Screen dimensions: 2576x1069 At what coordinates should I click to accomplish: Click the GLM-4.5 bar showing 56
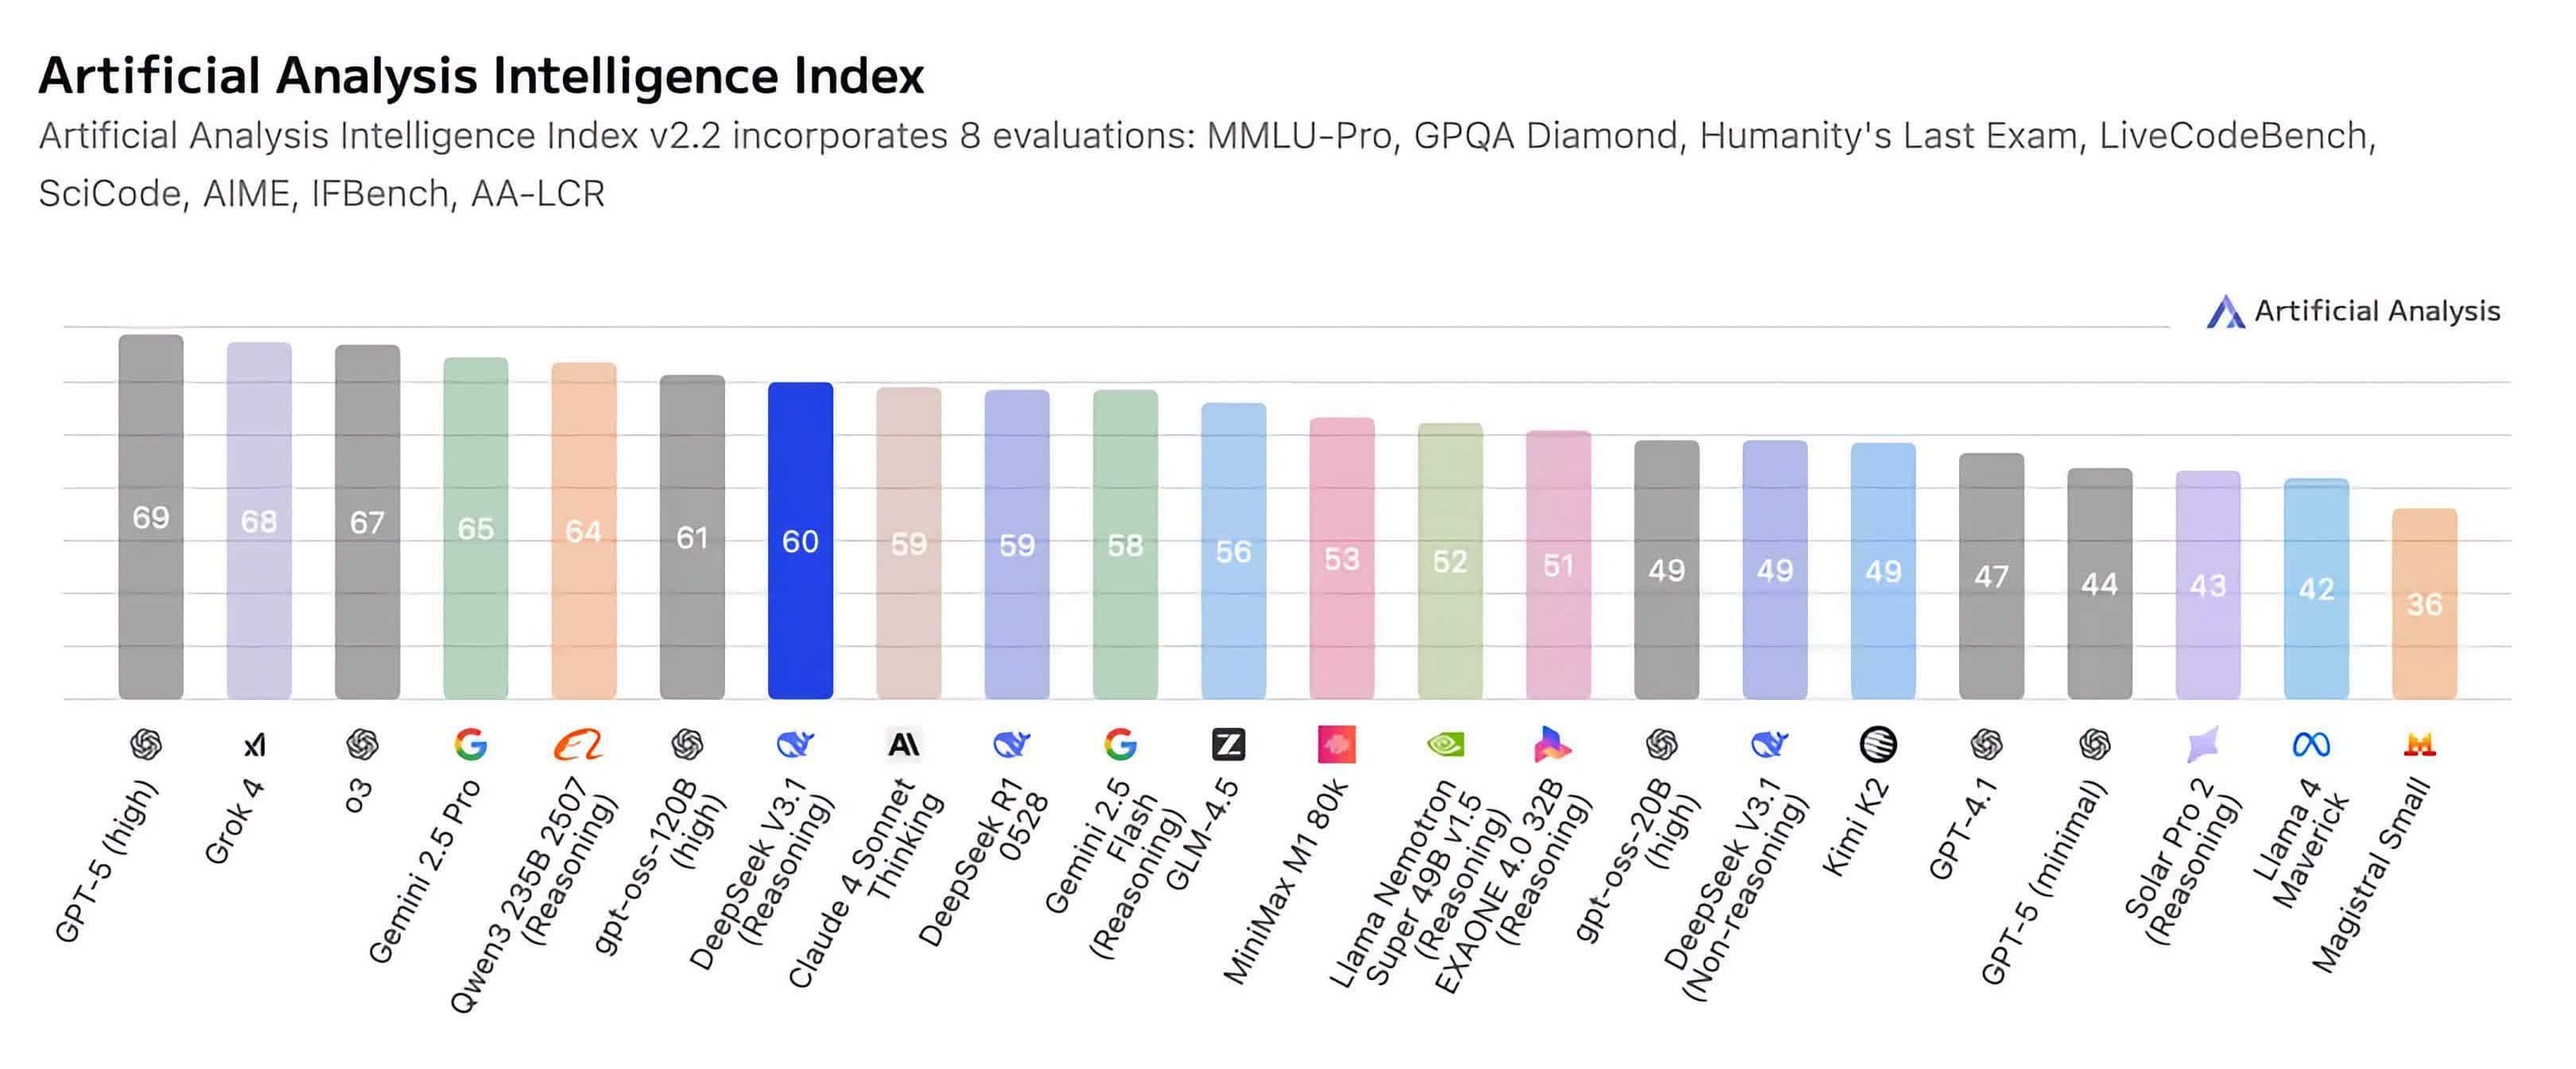pos(1233,551)
